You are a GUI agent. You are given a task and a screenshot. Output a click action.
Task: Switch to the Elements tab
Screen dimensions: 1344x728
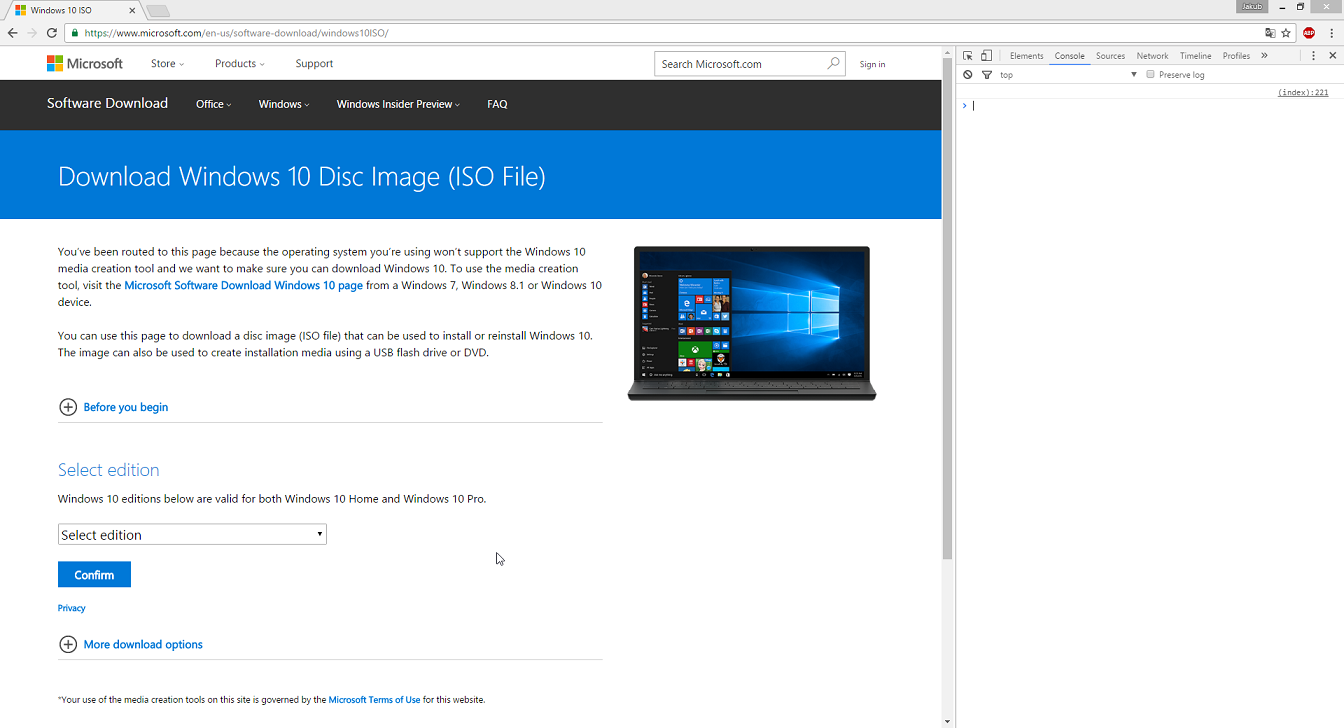1026,56
